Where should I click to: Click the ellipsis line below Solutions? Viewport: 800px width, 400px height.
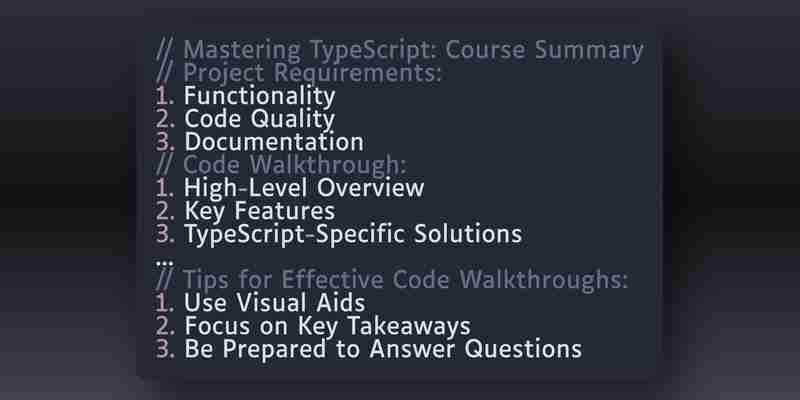(x=165, y=263)
